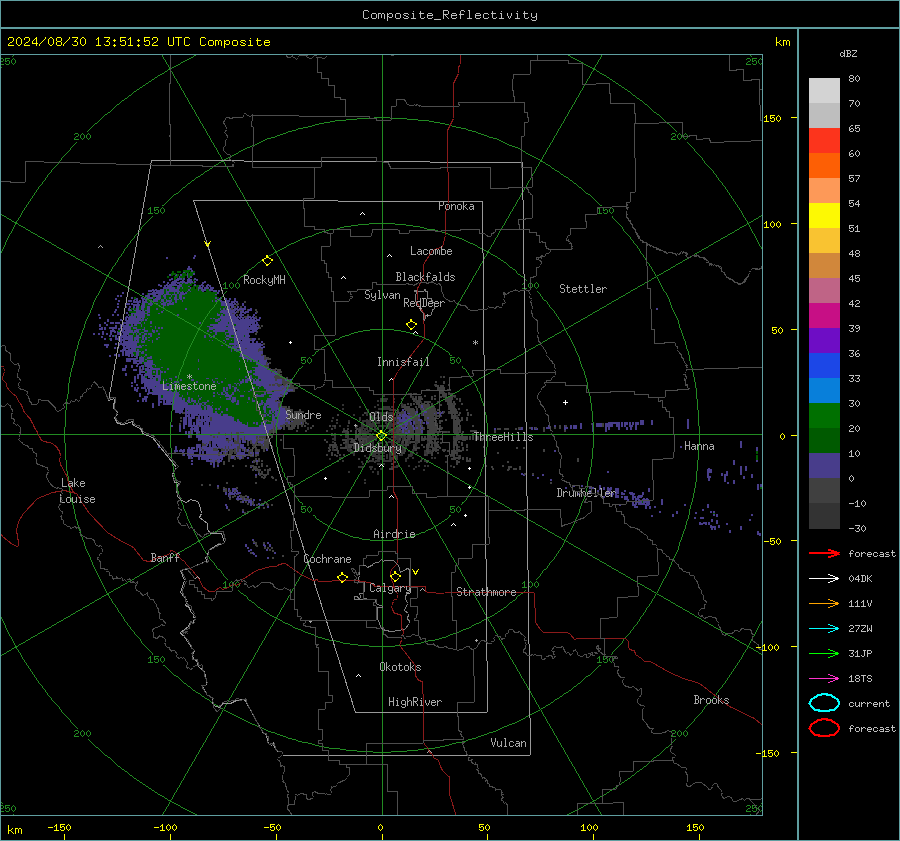
Task: Click the red forecast ellipse icon
Action: (x=824, y=728)
